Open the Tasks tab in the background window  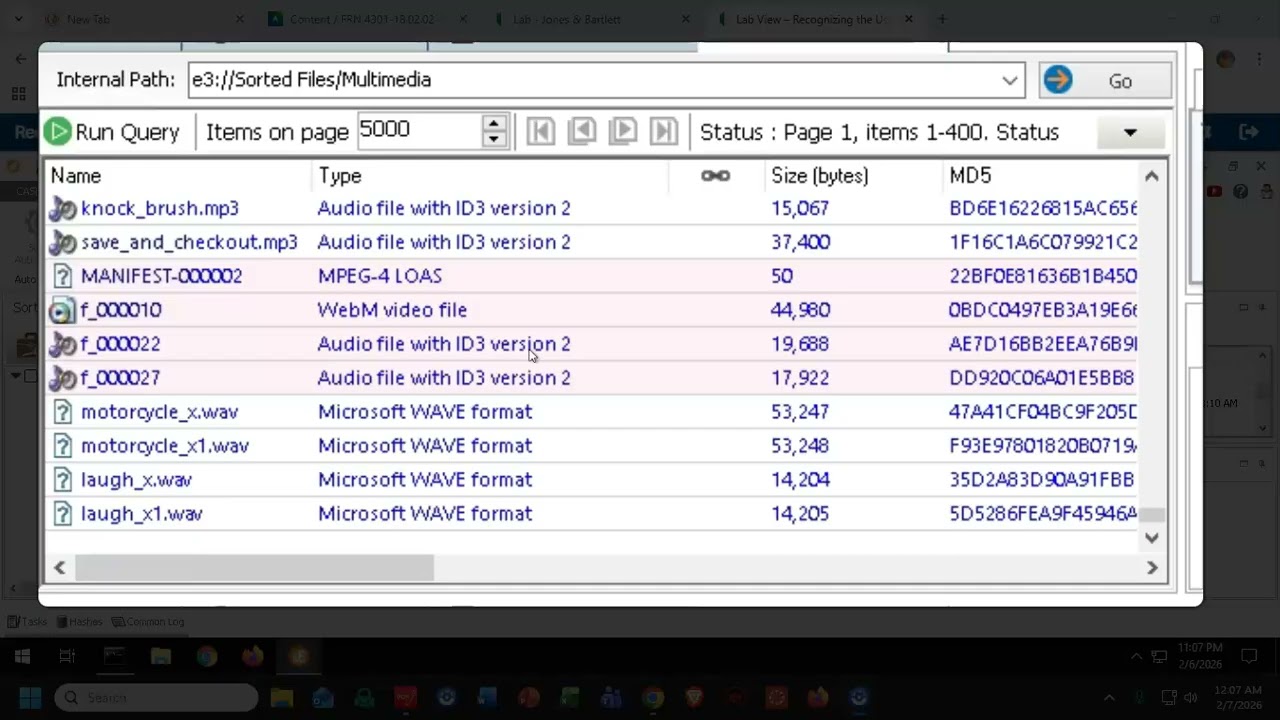[28, 621]
